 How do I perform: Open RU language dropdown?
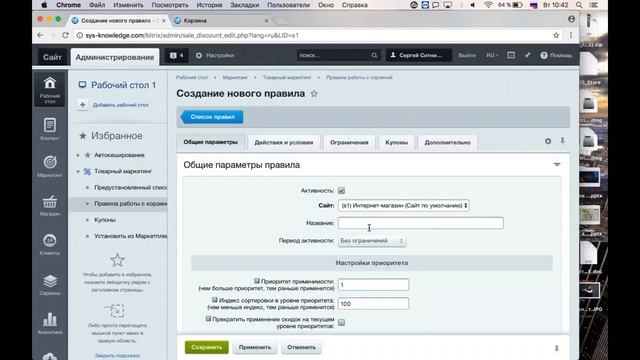pyautogui.click(x=492, y=55)
